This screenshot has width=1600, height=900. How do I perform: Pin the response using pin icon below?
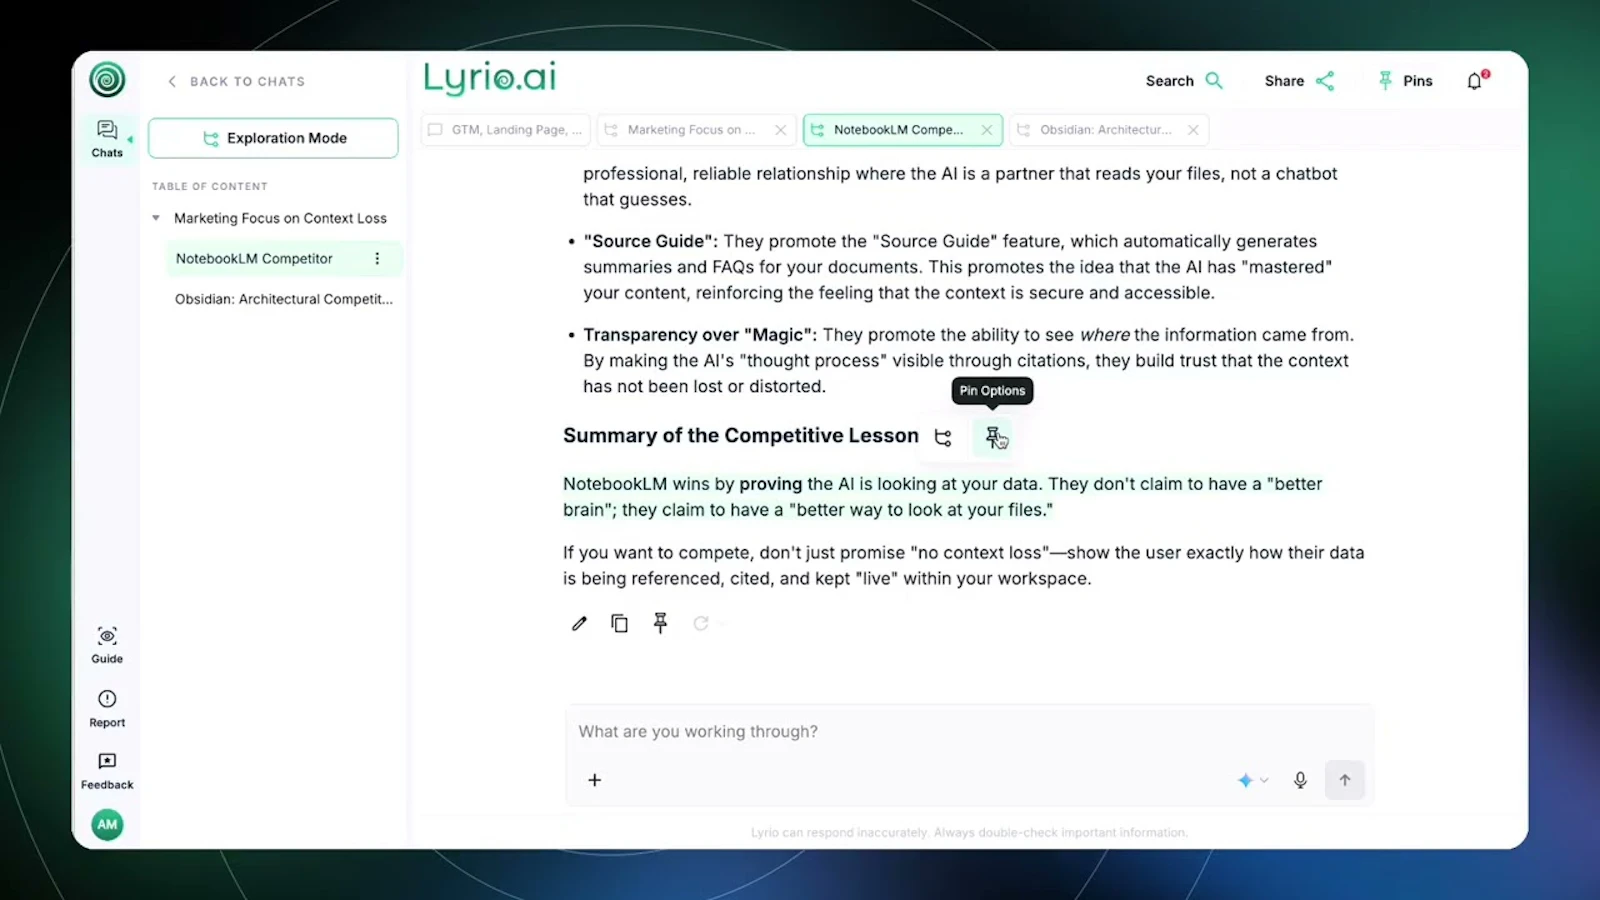pos(660,624)
